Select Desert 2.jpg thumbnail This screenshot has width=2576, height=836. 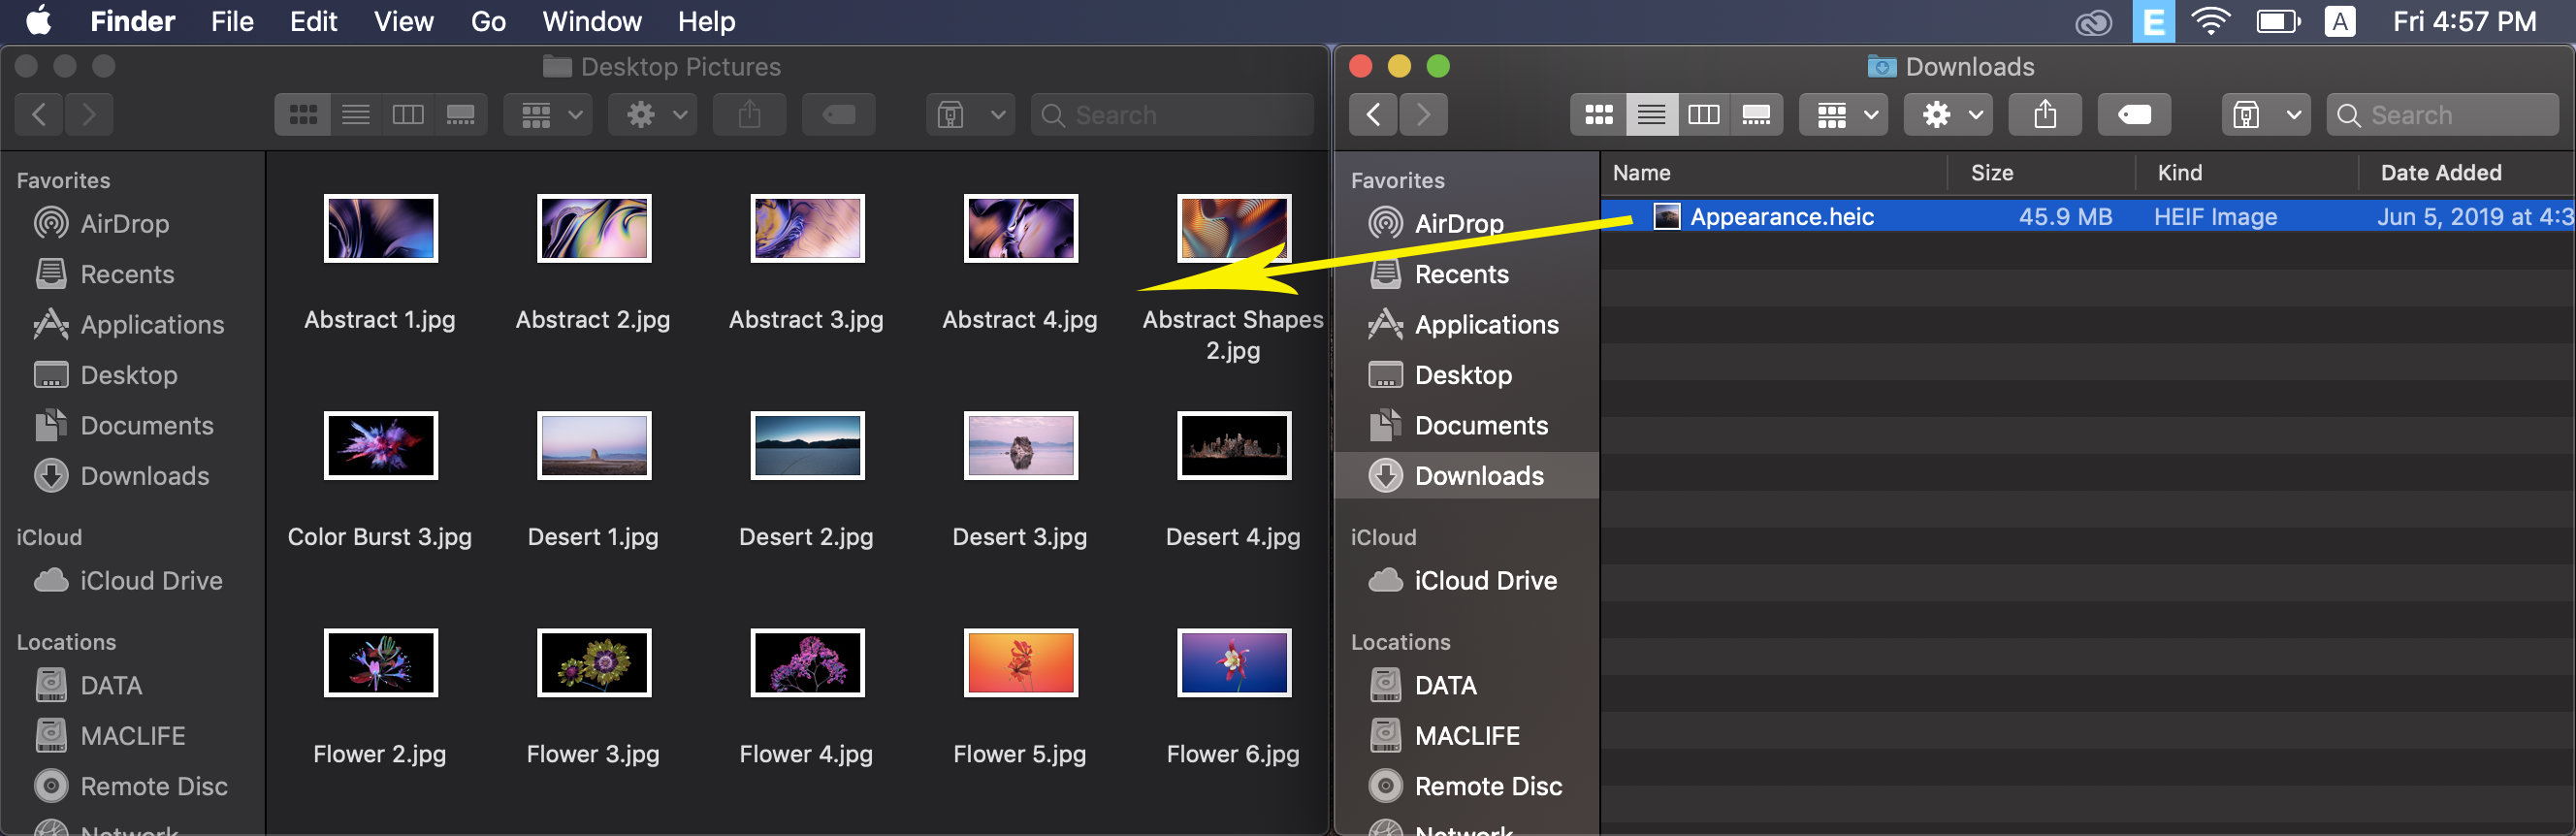(x=807, y=445)
